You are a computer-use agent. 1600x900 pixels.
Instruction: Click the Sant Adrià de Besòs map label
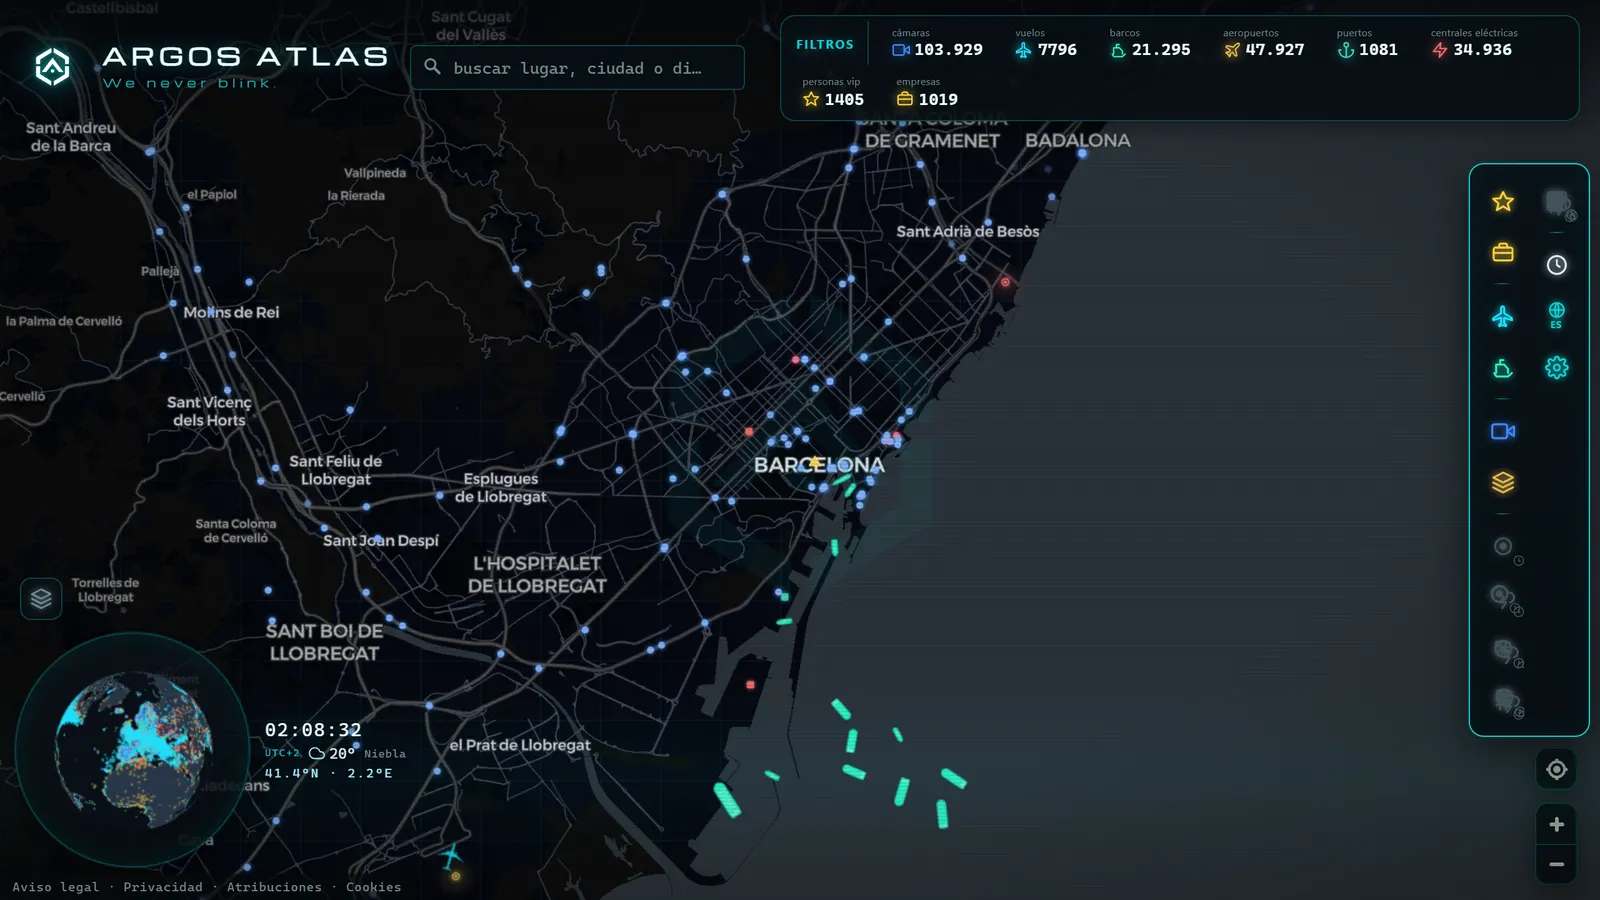click(x=968, y=231)
